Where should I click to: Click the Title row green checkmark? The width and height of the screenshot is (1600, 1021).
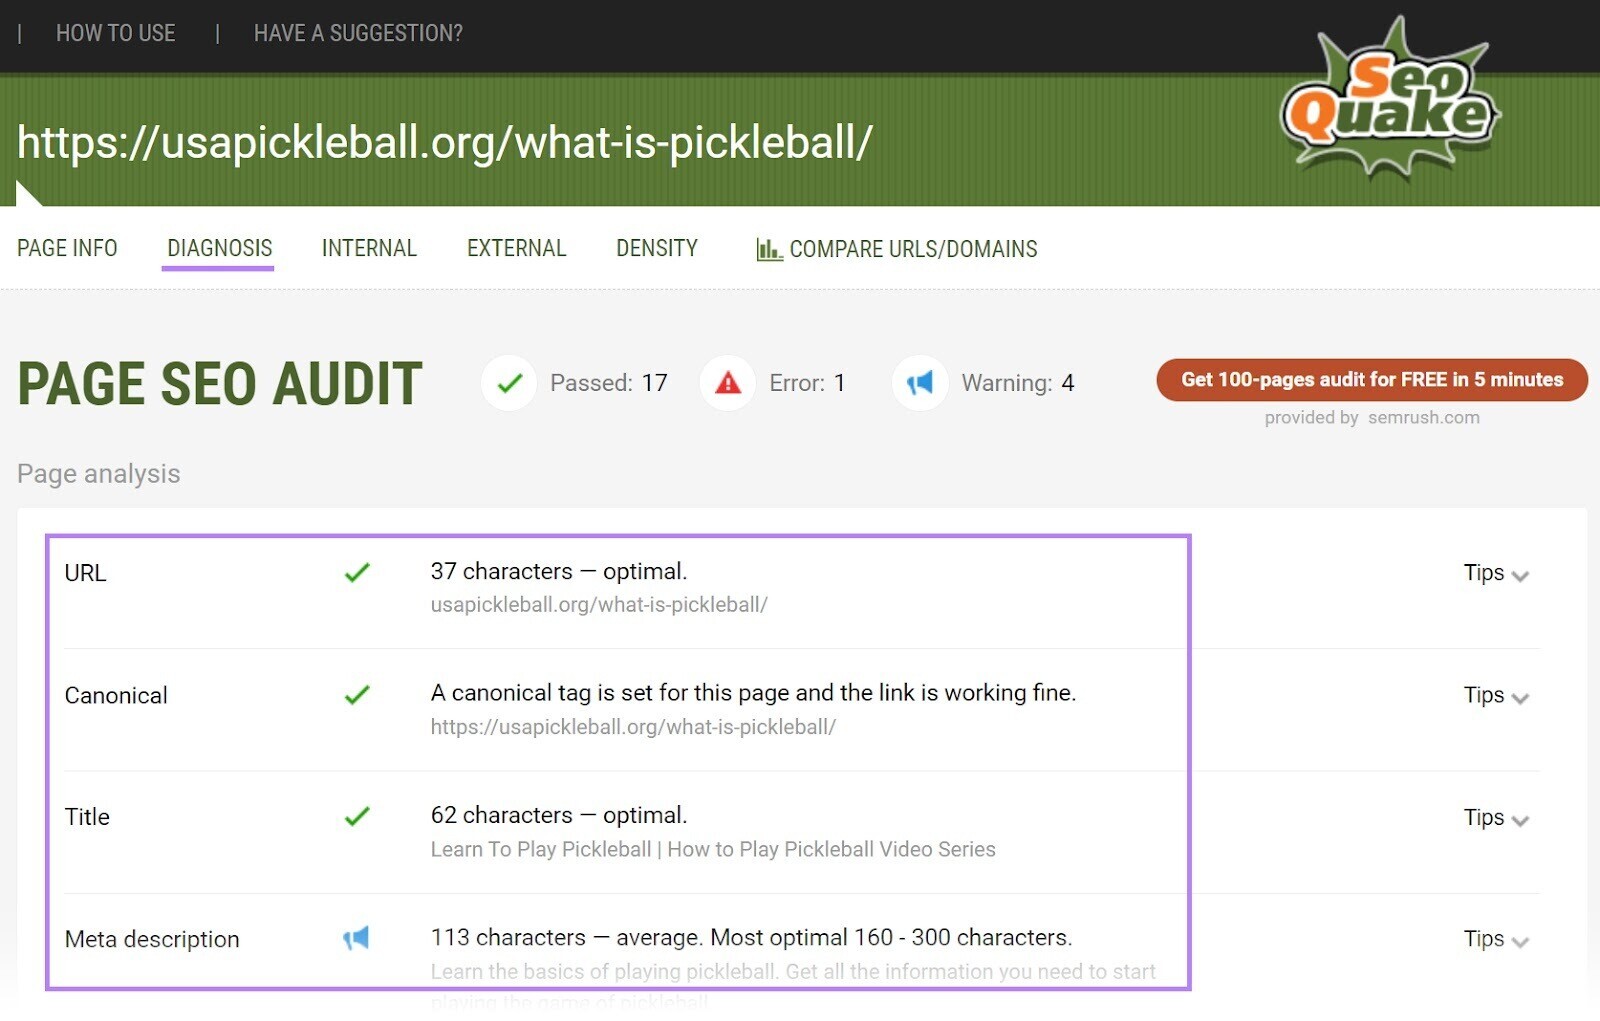coord(357,817)
